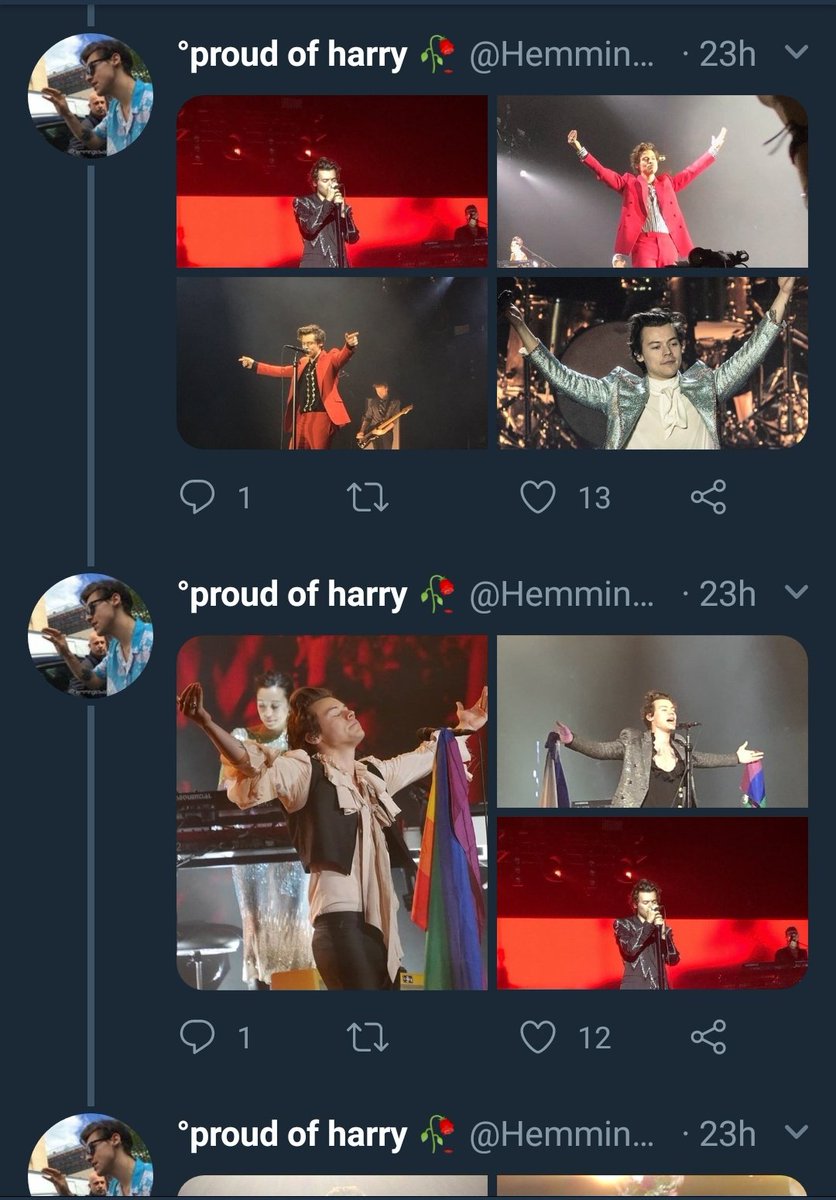Retweet the first tweet

point(368,497)
